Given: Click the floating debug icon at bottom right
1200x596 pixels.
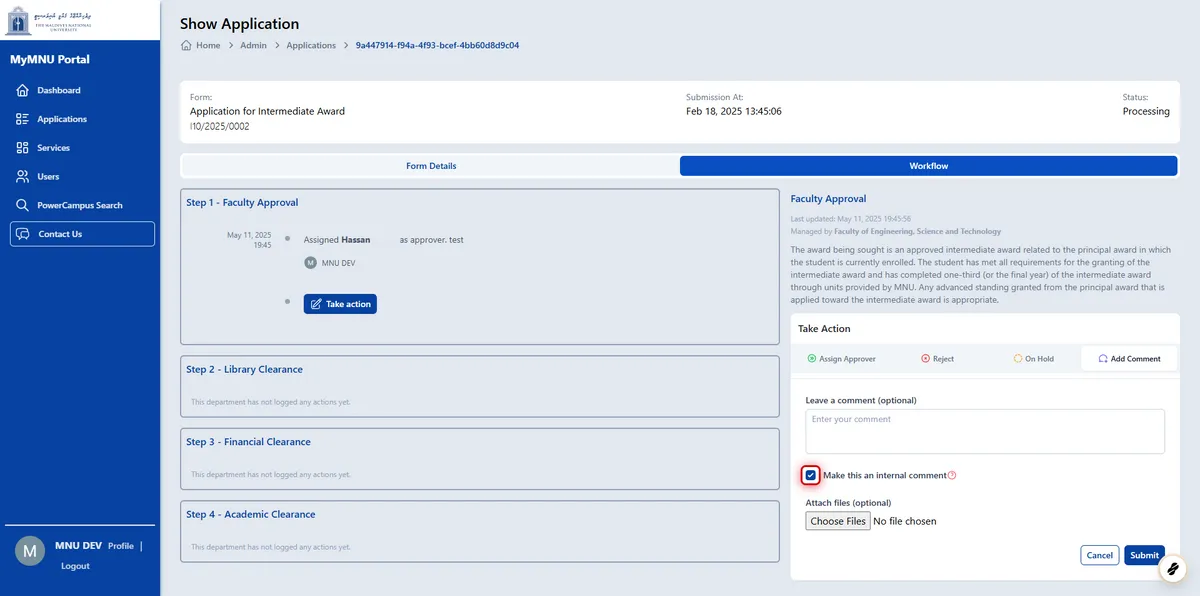Looking at the screenshot, I should (x=1173, y=568).
